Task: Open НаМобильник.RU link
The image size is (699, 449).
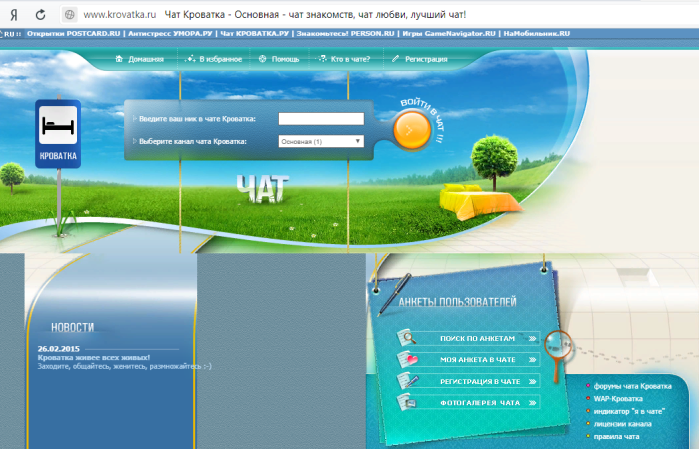Action: tap(537, 33)
